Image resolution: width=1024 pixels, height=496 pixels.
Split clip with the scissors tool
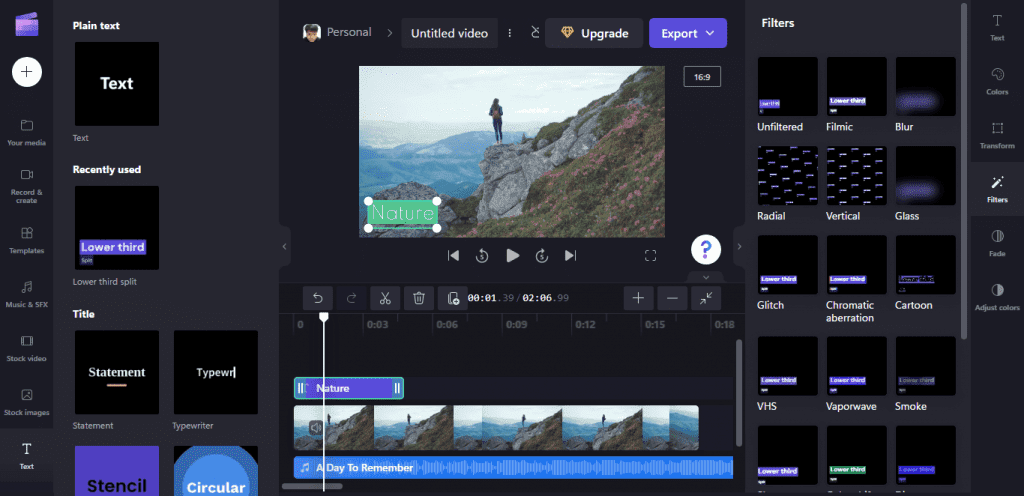coord(385,298)
